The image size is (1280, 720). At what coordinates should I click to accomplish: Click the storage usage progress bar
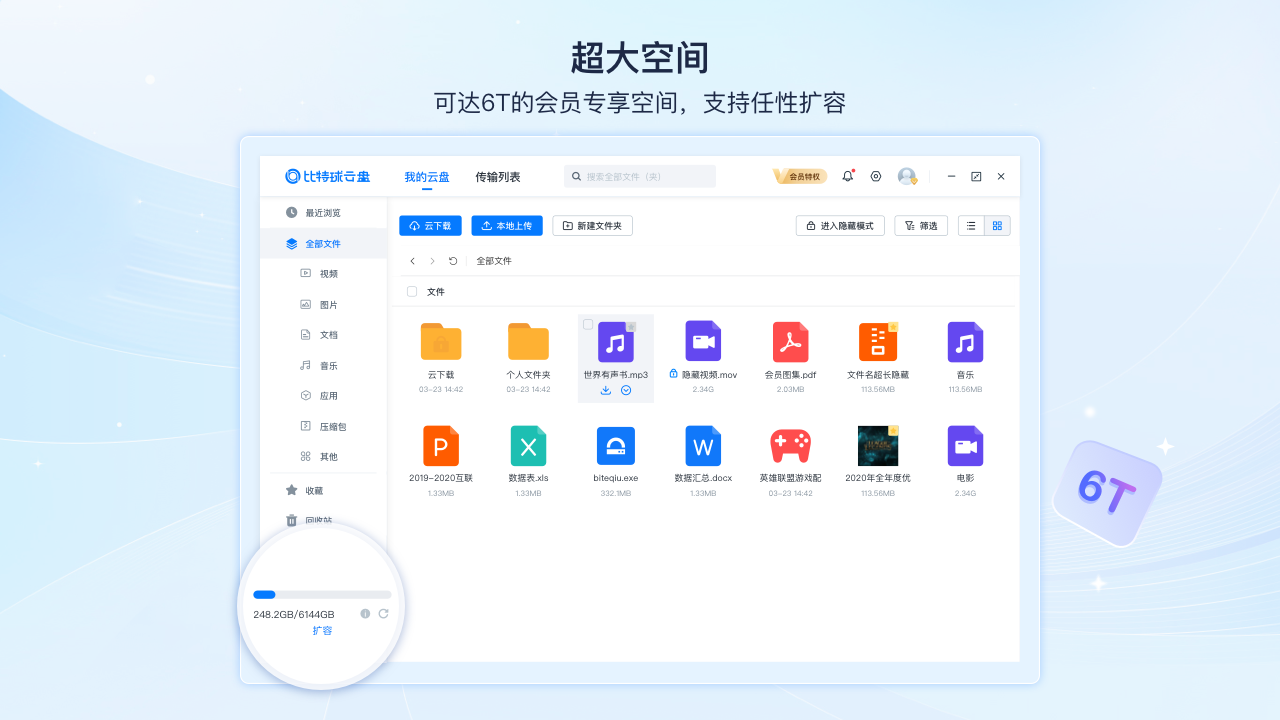(x=322, y=594)
